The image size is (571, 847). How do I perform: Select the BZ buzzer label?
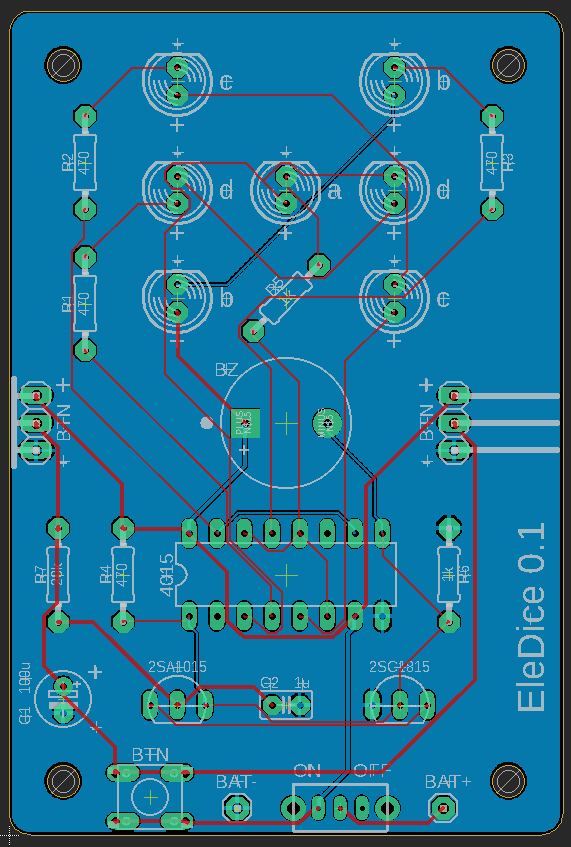(x=226, y=370)
